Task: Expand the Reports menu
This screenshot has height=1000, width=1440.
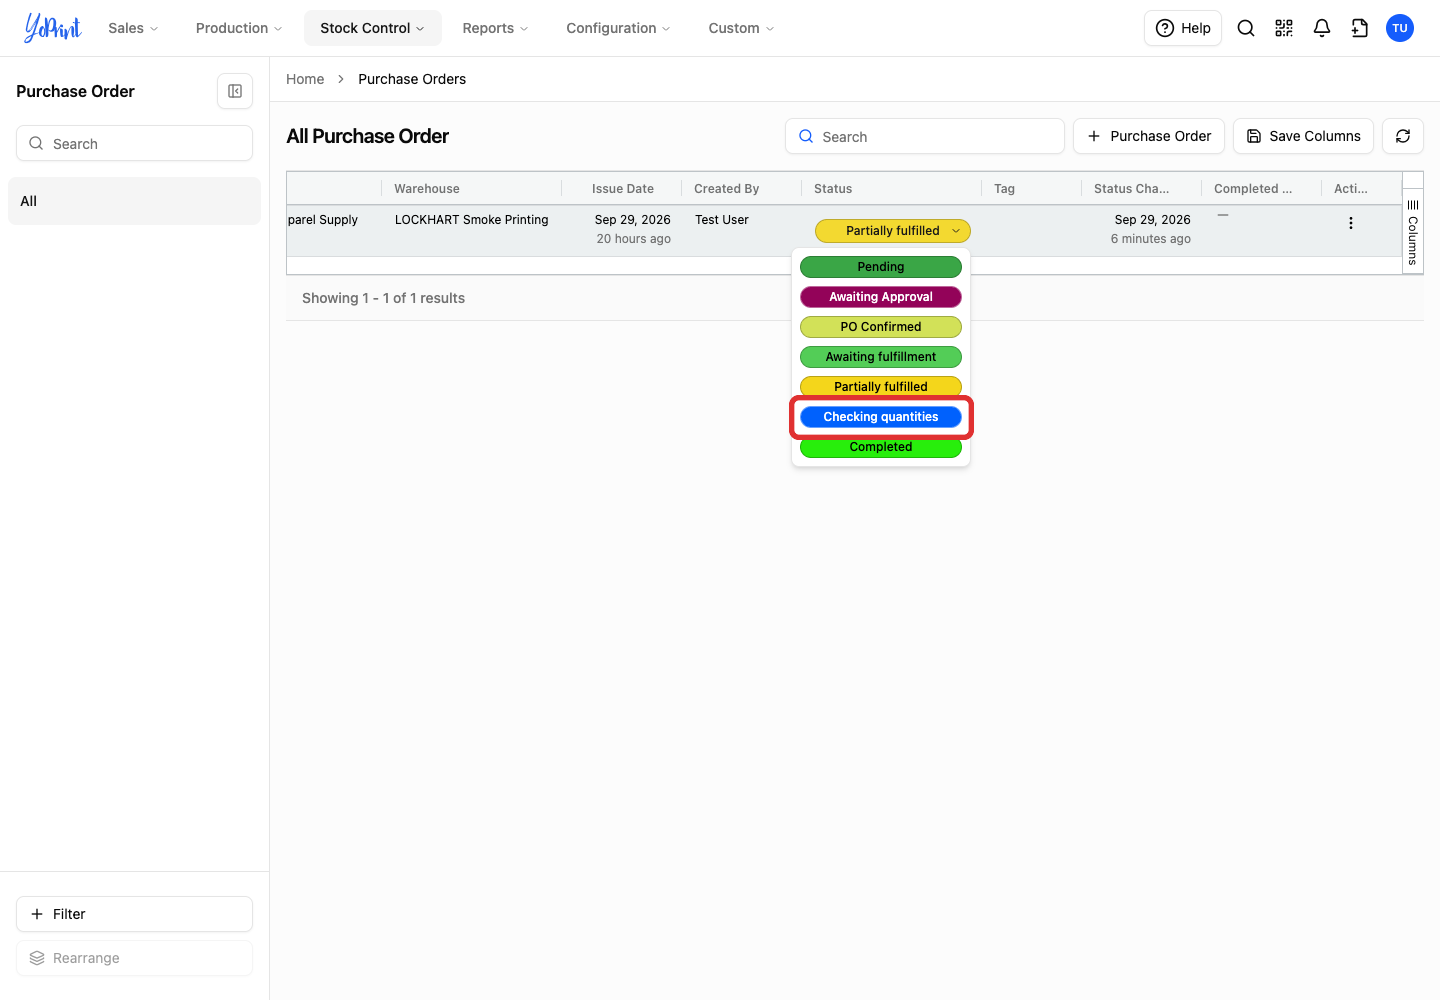Action: pyautogui.click(x=495, y=28)
